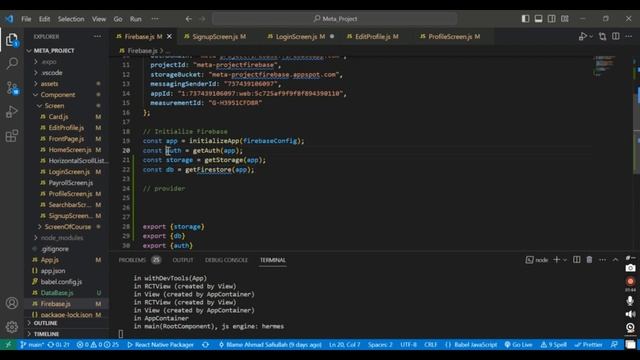Open the Go menu

118,19
